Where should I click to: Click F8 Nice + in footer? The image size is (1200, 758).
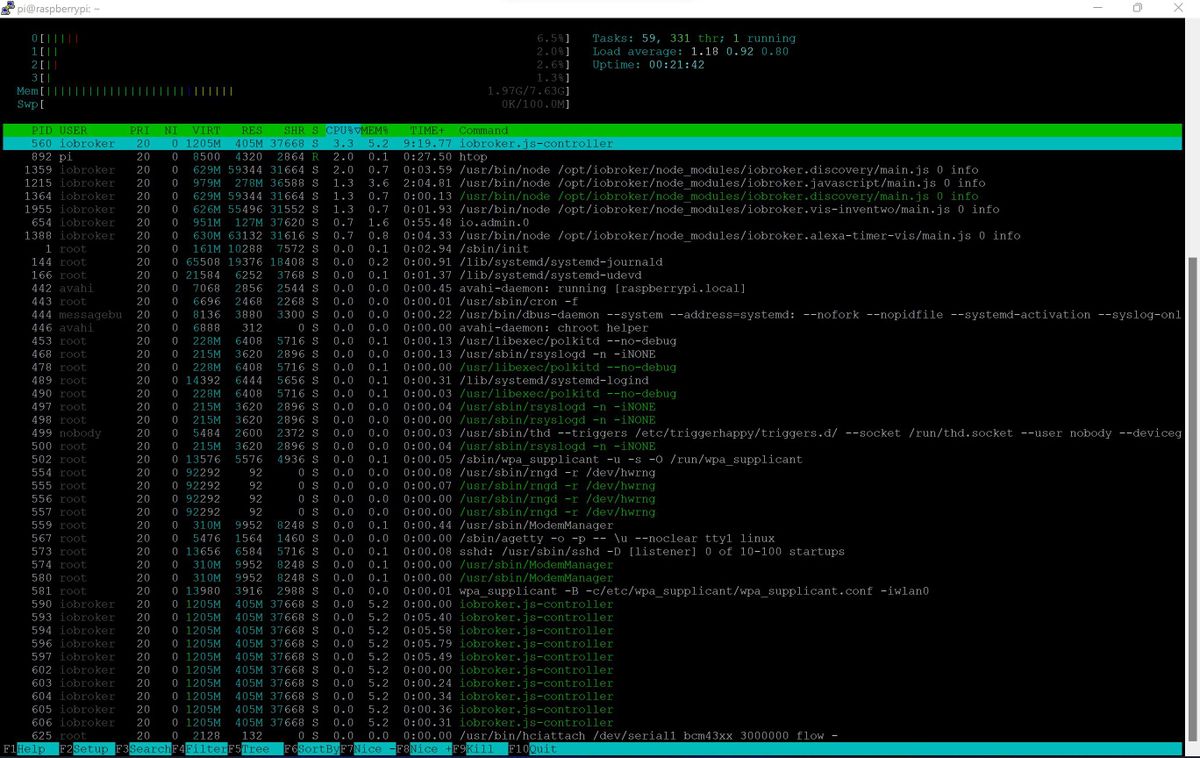(x=423, y=749)
